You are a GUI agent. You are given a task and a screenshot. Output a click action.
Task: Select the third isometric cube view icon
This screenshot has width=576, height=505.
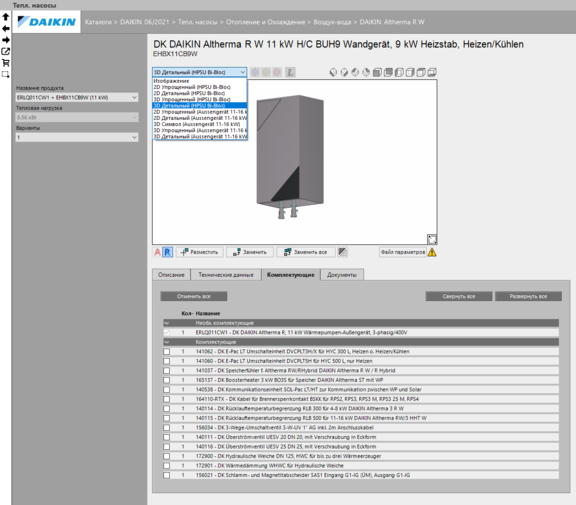pos(355,72)
